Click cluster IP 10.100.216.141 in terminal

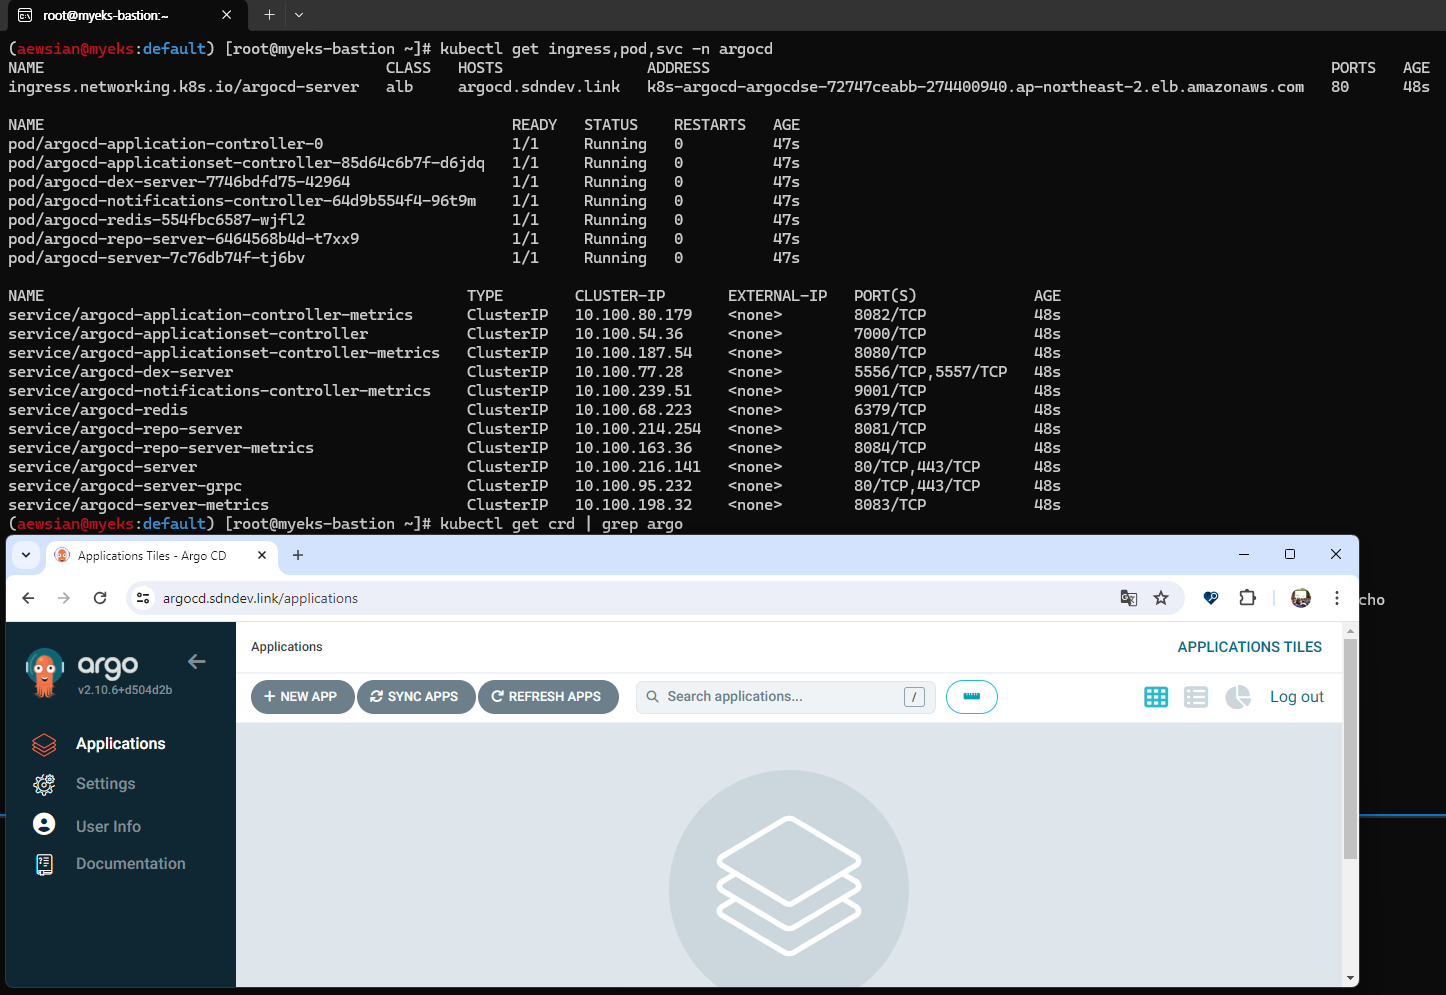pos(638,467)
